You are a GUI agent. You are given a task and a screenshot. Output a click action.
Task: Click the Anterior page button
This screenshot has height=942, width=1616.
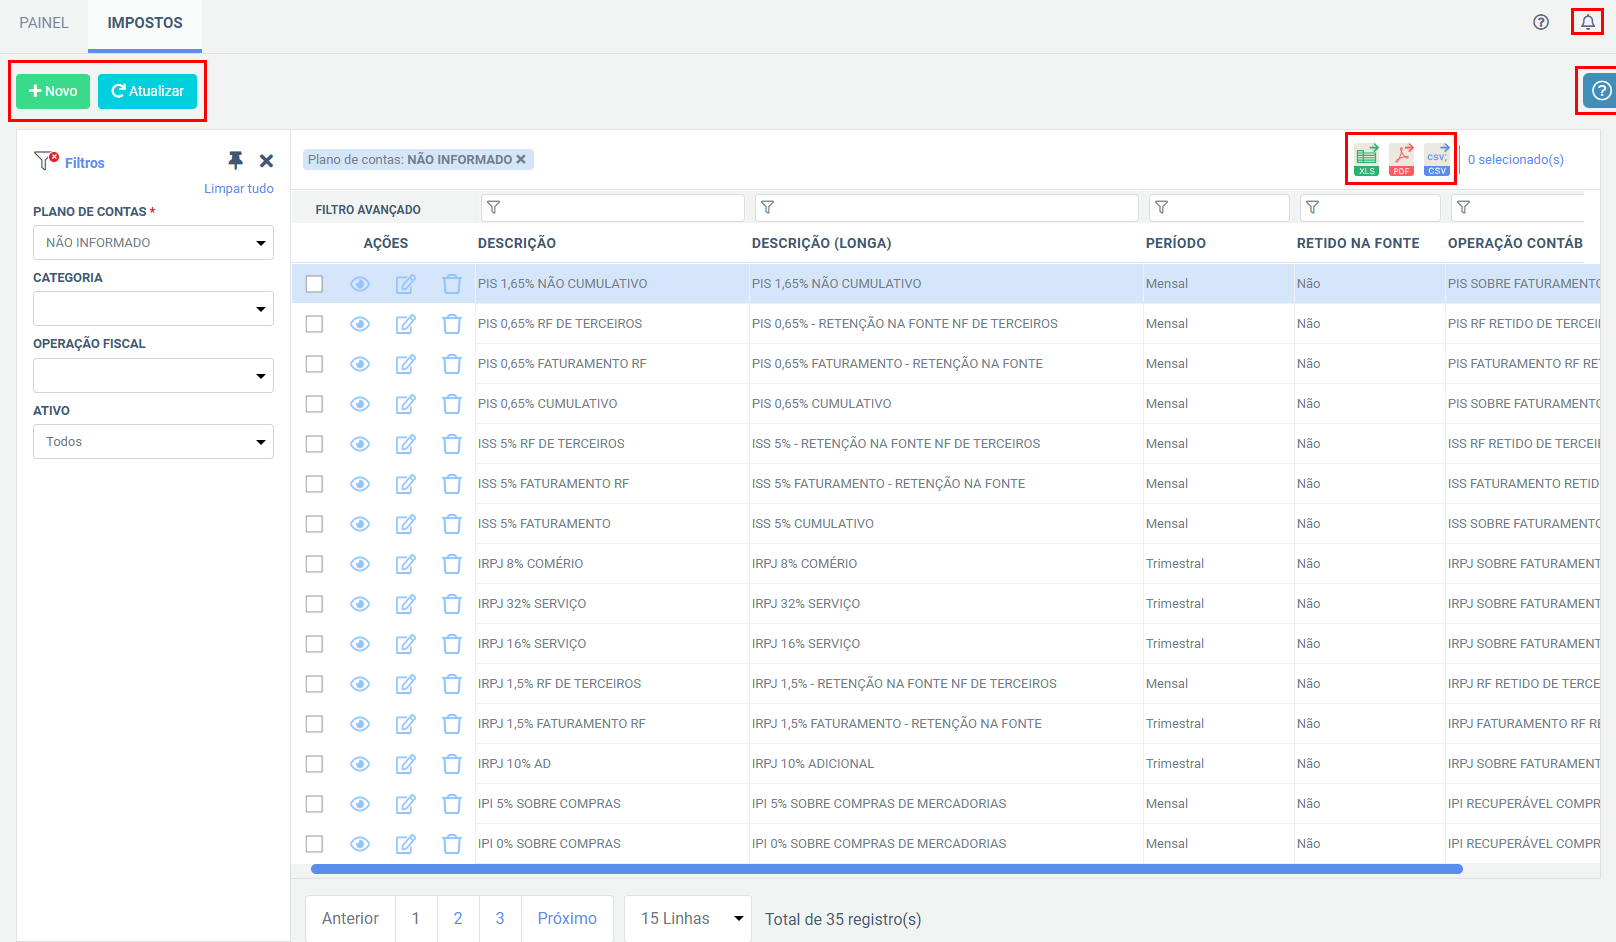(350, 918)
